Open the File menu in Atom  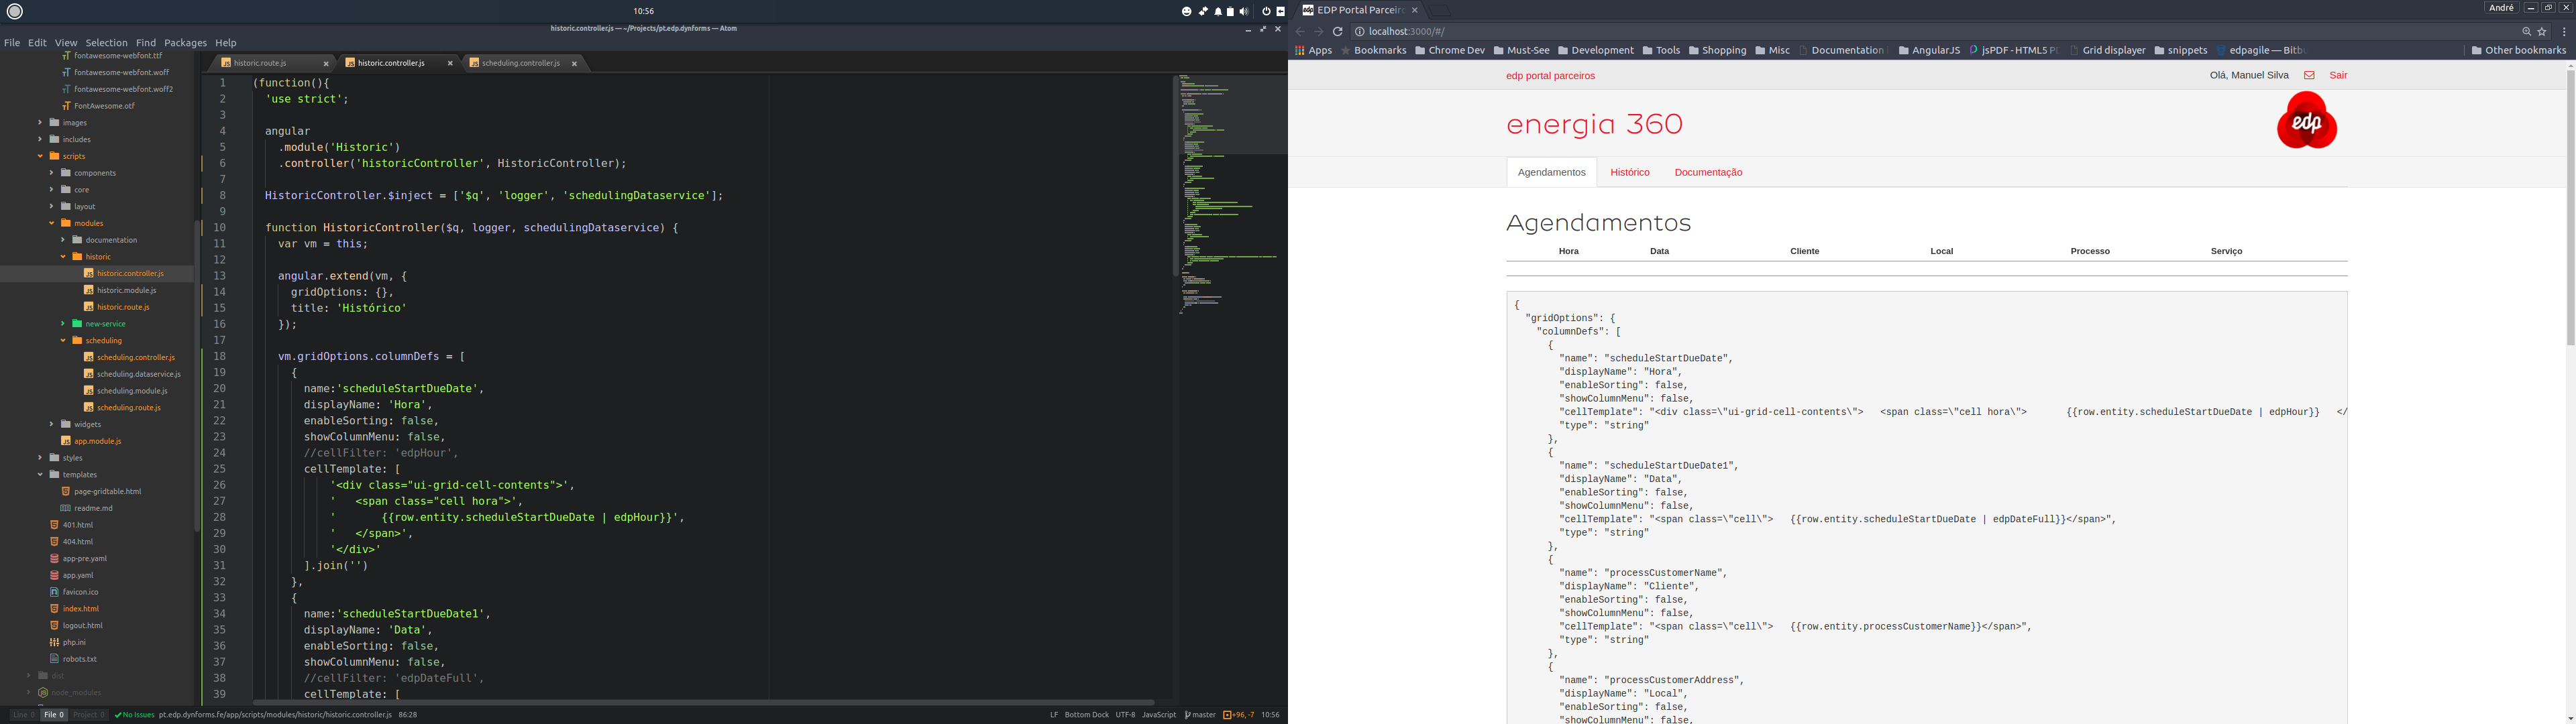click(12, 43)
